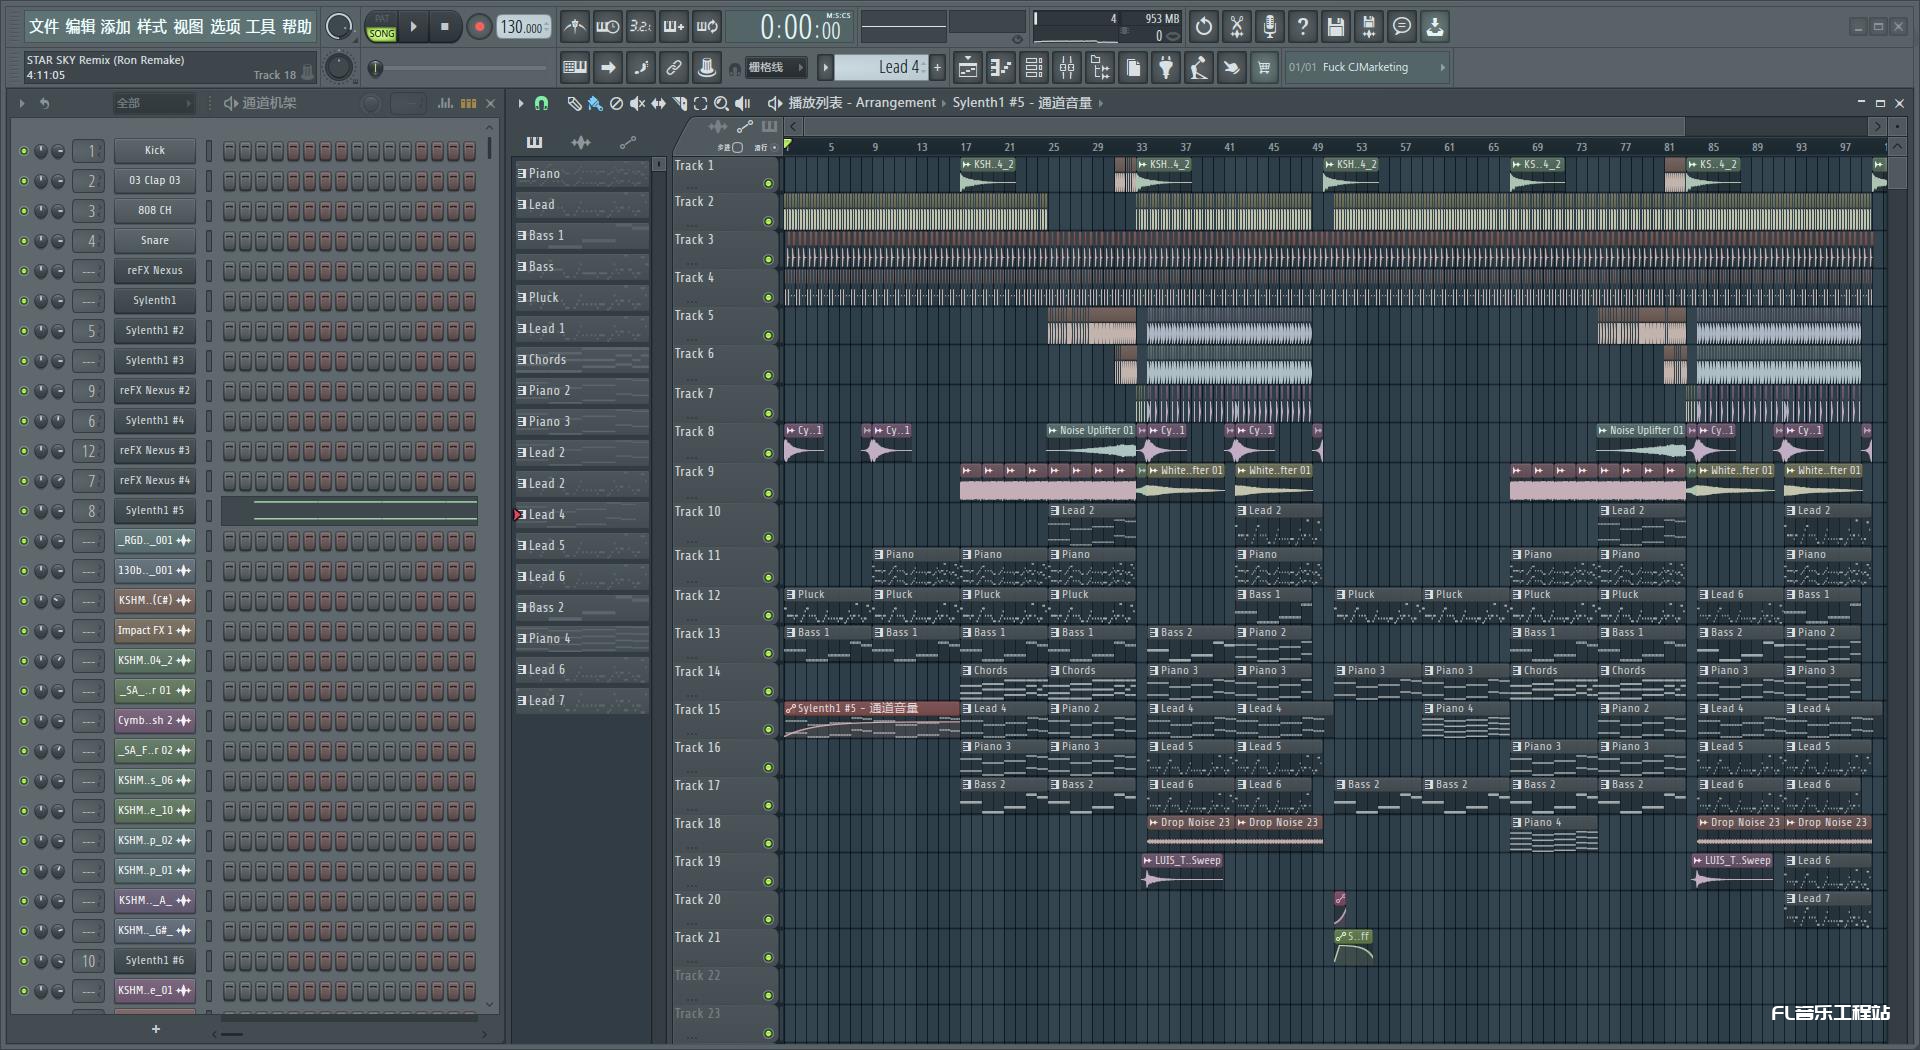1920x1050 pixels.
Task: Mute playlist Track 1 green dot
Action: click(768, 183)
